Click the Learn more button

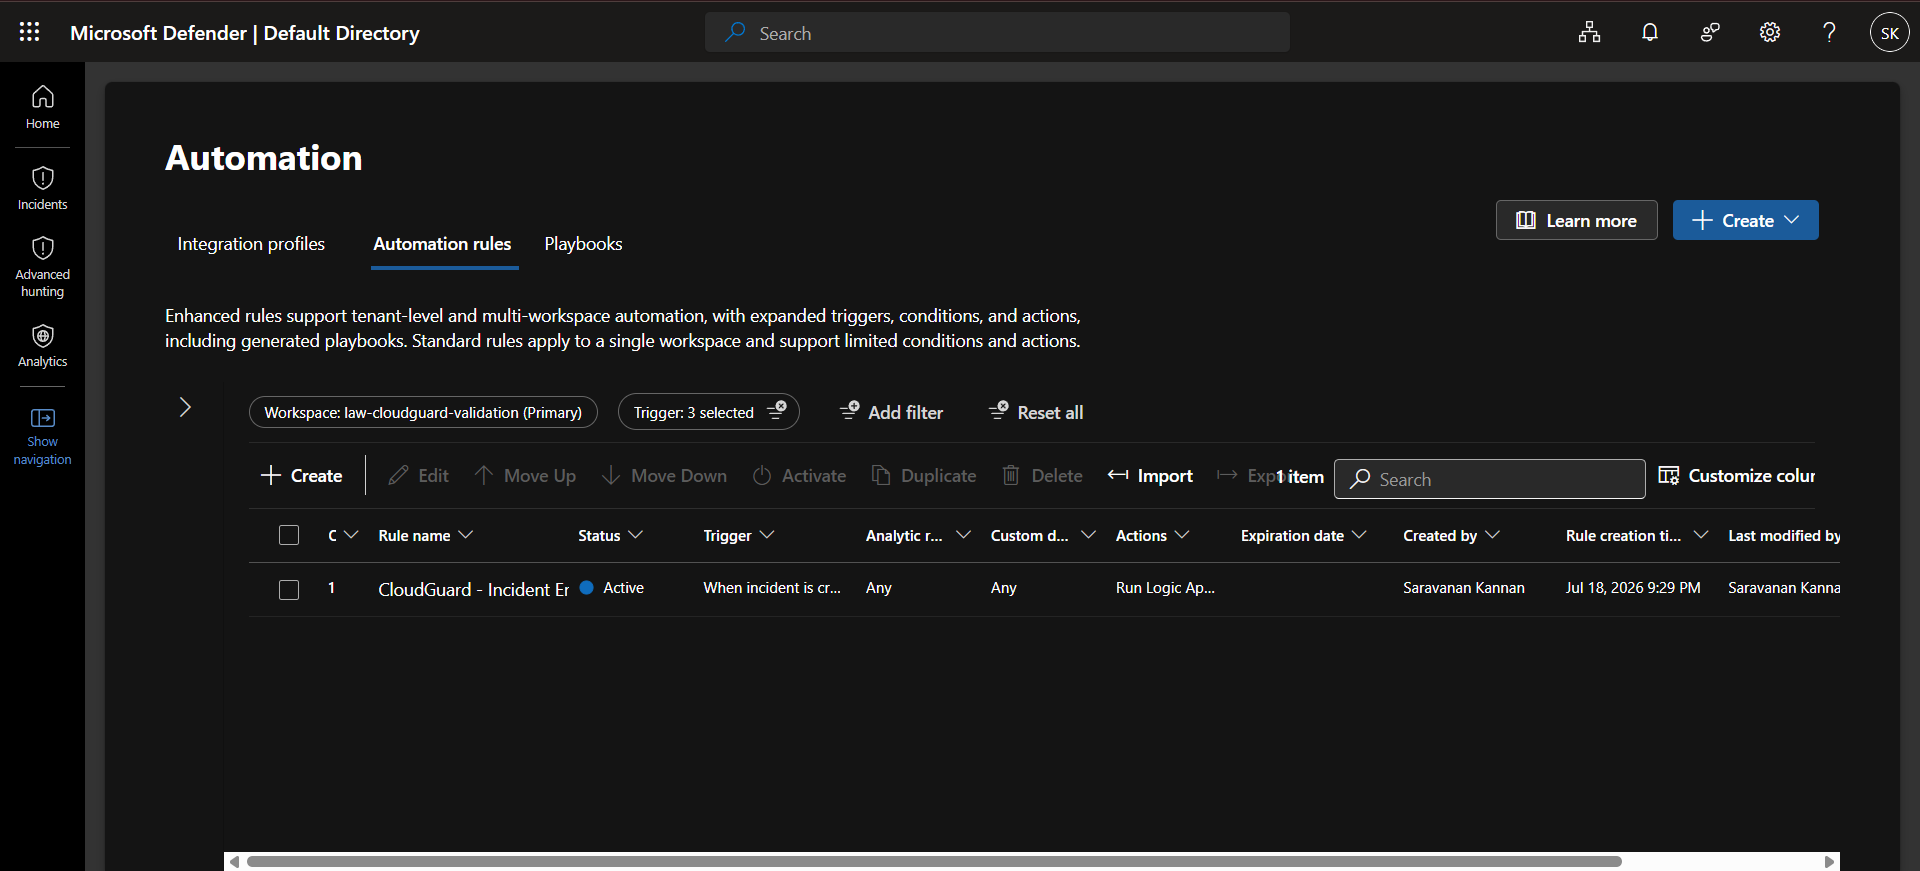pyautogui.click(x=1576, y=220)
